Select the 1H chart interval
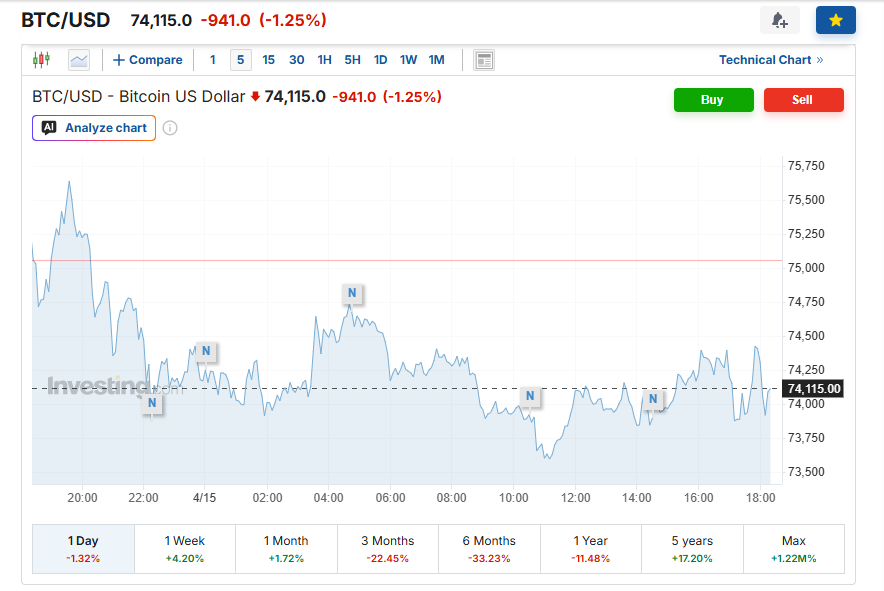 [x=324, y=60]
